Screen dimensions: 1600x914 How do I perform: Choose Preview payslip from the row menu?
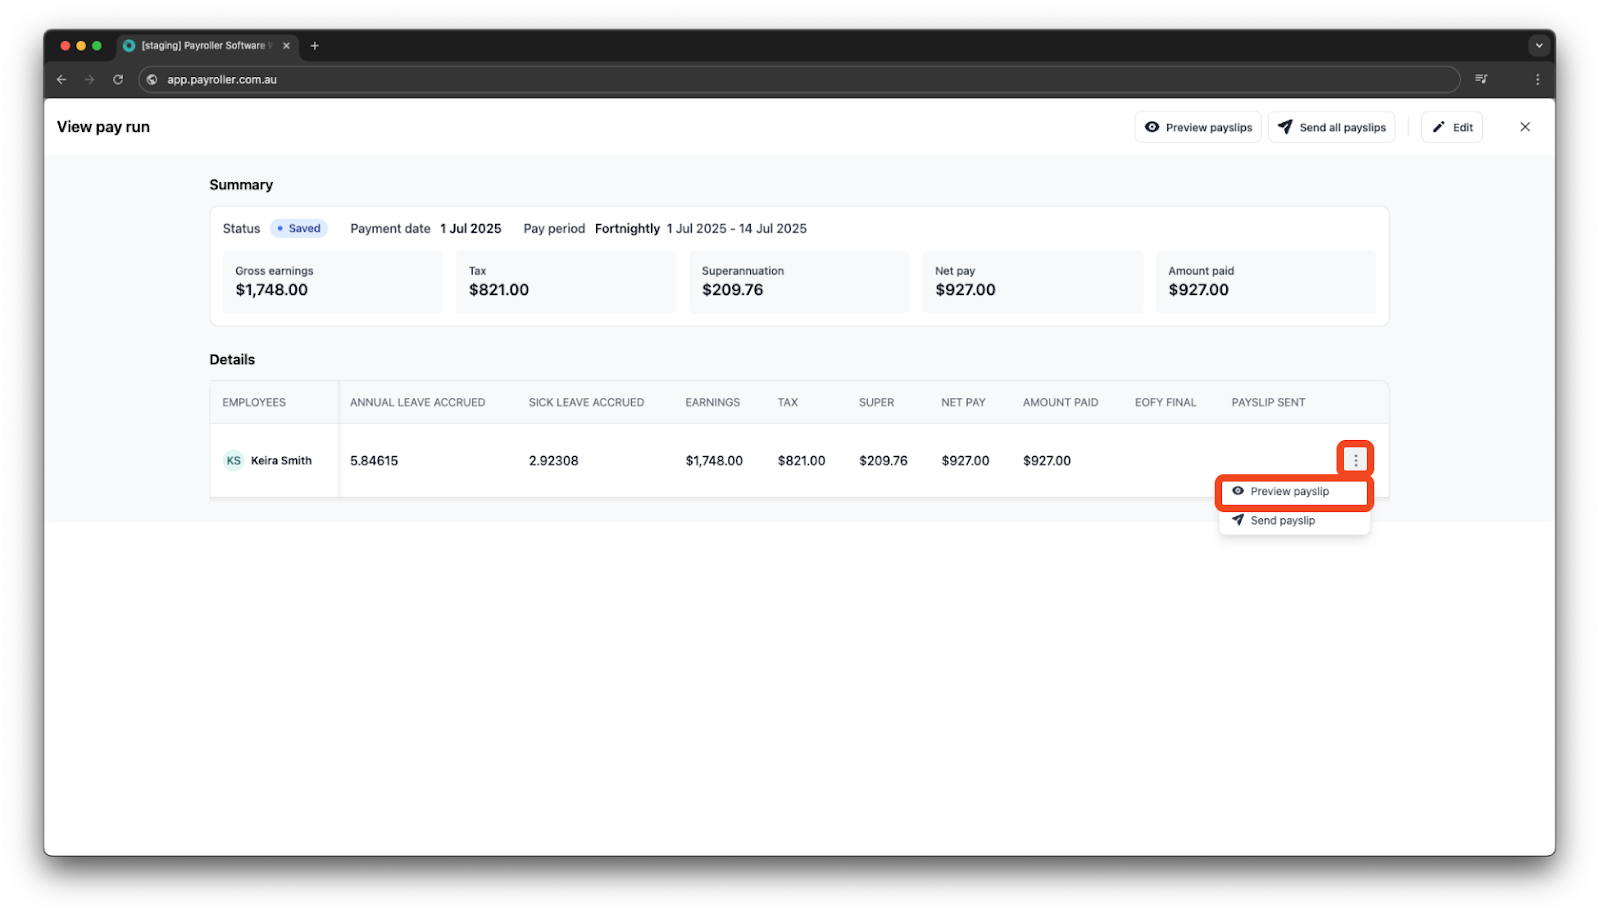click(x=1294, y=492)
